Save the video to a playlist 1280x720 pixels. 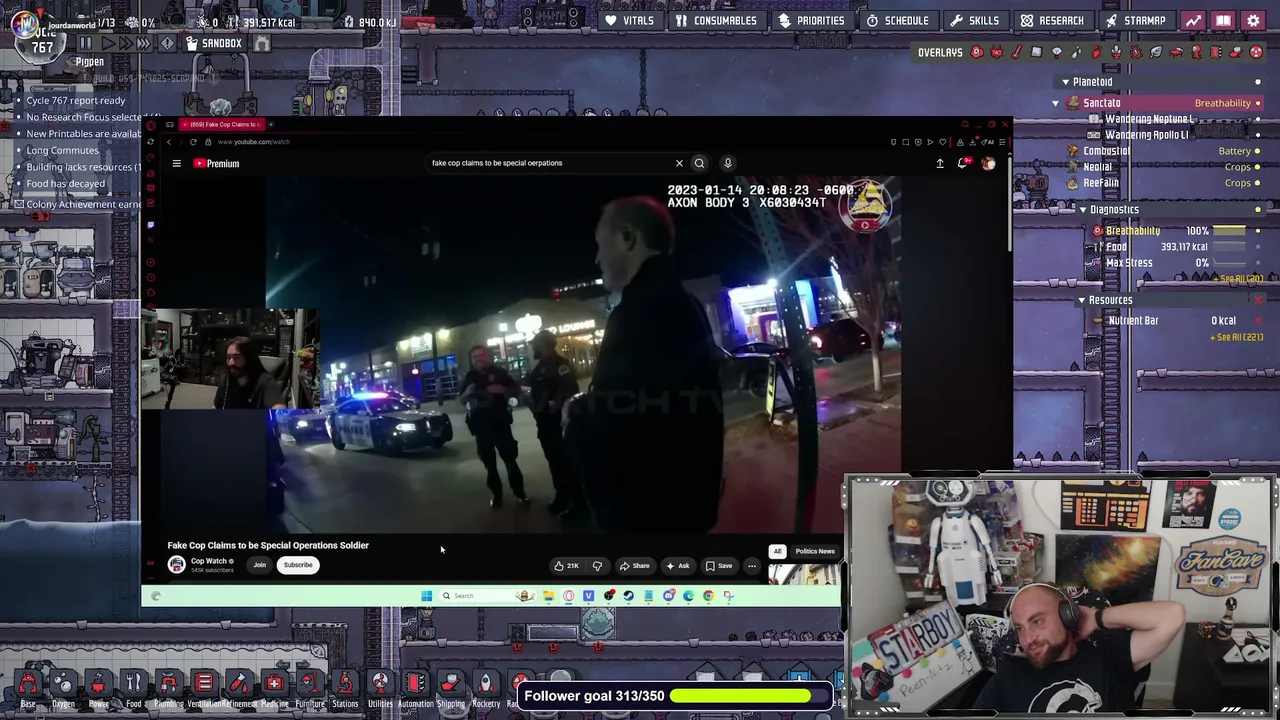(x=719, y=566)
